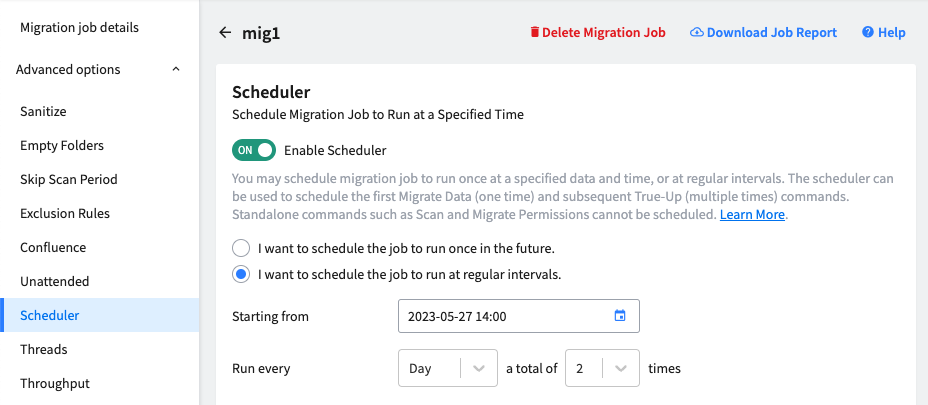Viewport: 928px width, 405px height.
Task: Click Download Job Report link
Action: pyautogui.click(x=771, y=33)
